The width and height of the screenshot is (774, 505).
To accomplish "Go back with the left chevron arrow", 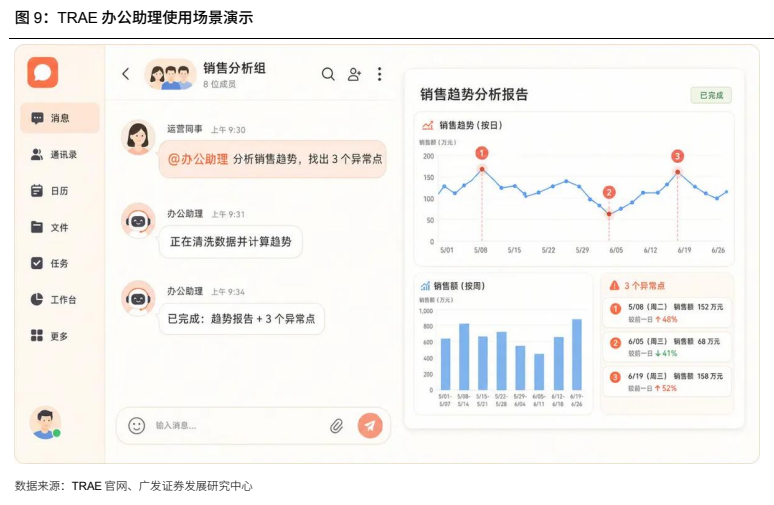I will [125, 74].
